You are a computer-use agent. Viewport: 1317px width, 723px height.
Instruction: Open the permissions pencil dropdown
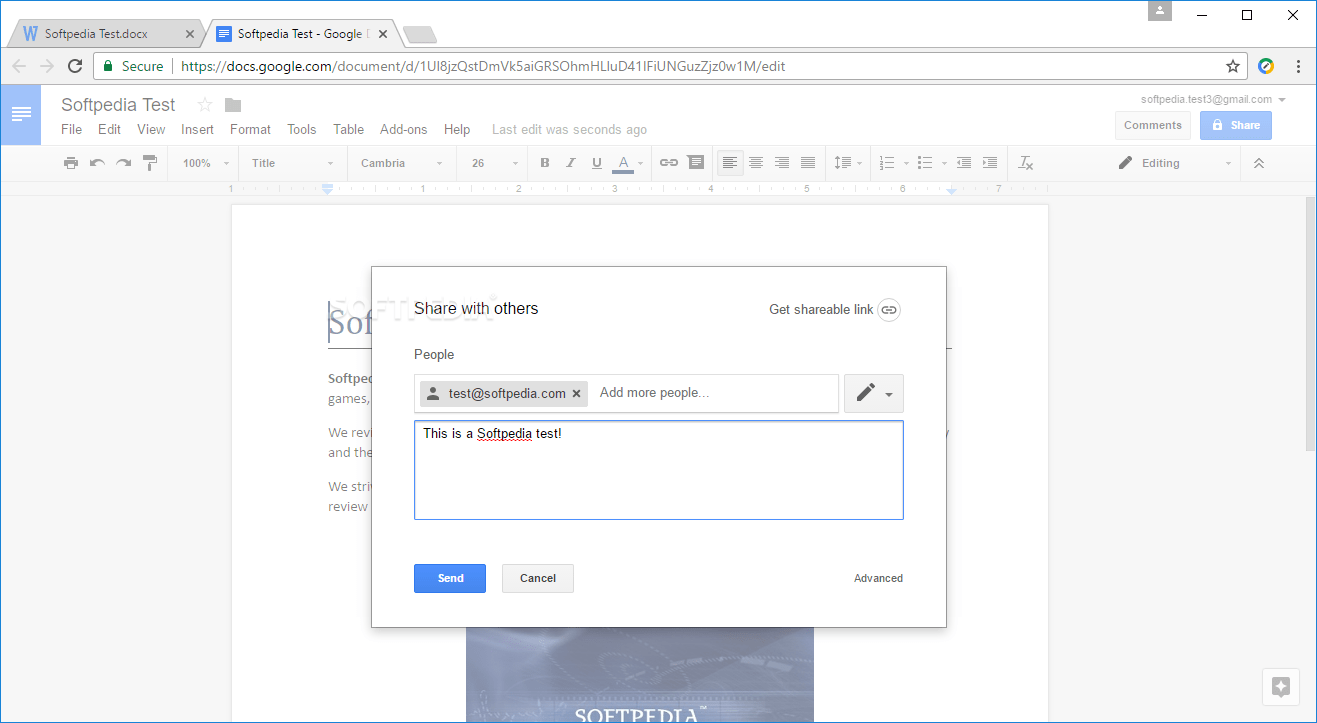[873, 393]
